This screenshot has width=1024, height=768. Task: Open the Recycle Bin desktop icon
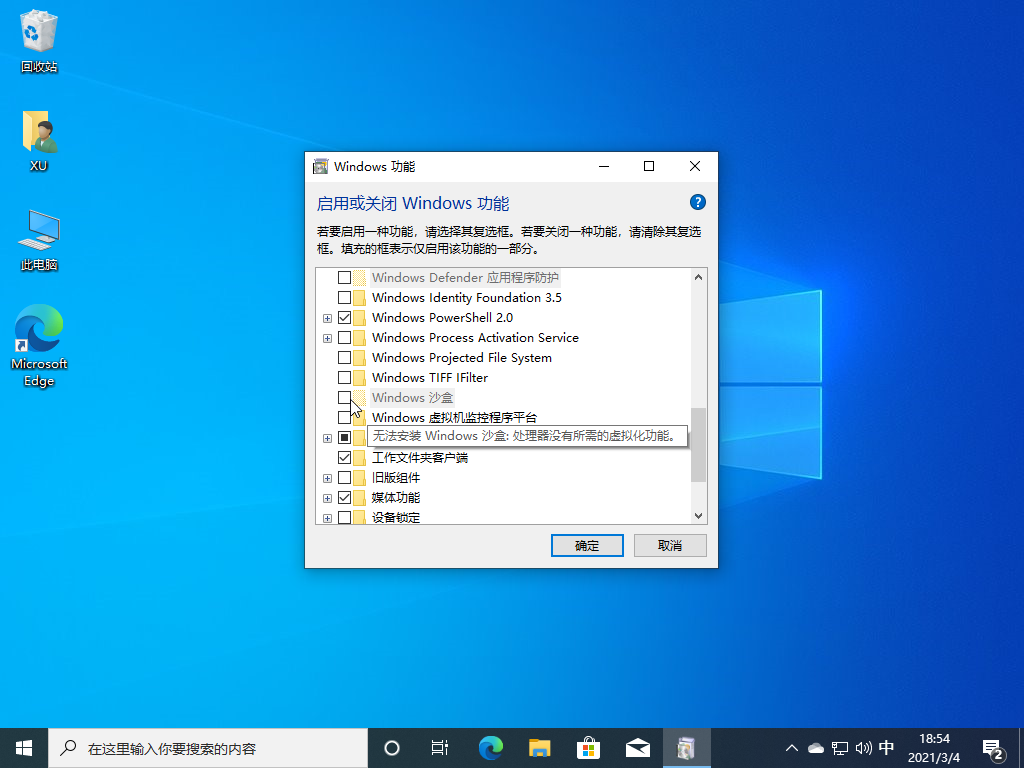(39, 40)
